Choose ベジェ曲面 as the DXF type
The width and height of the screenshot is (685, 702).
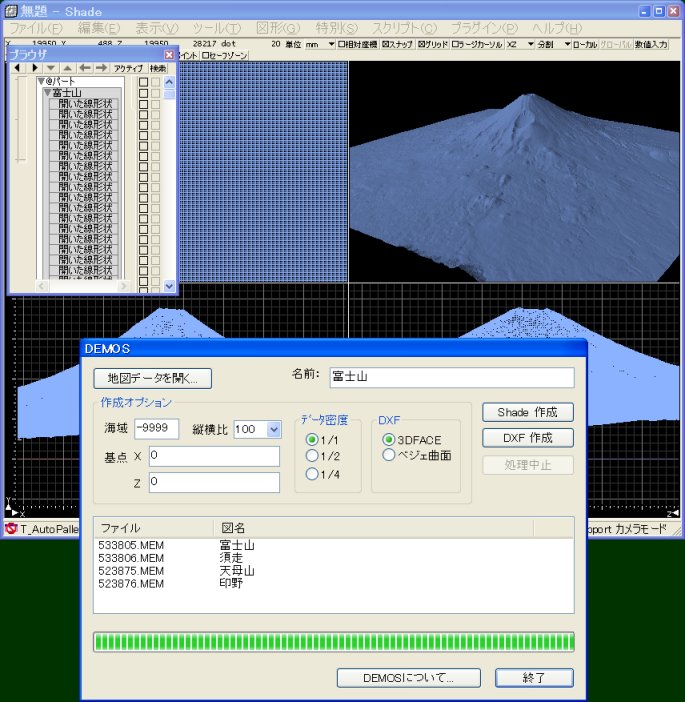pos(389,455)
